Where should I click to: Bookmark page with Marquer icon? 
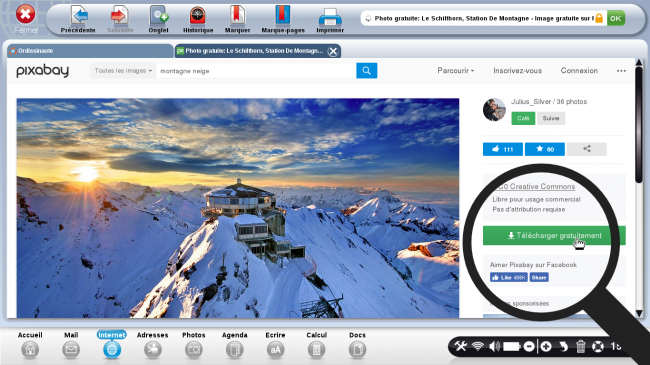pyautogui.click(x=238, y=16)
